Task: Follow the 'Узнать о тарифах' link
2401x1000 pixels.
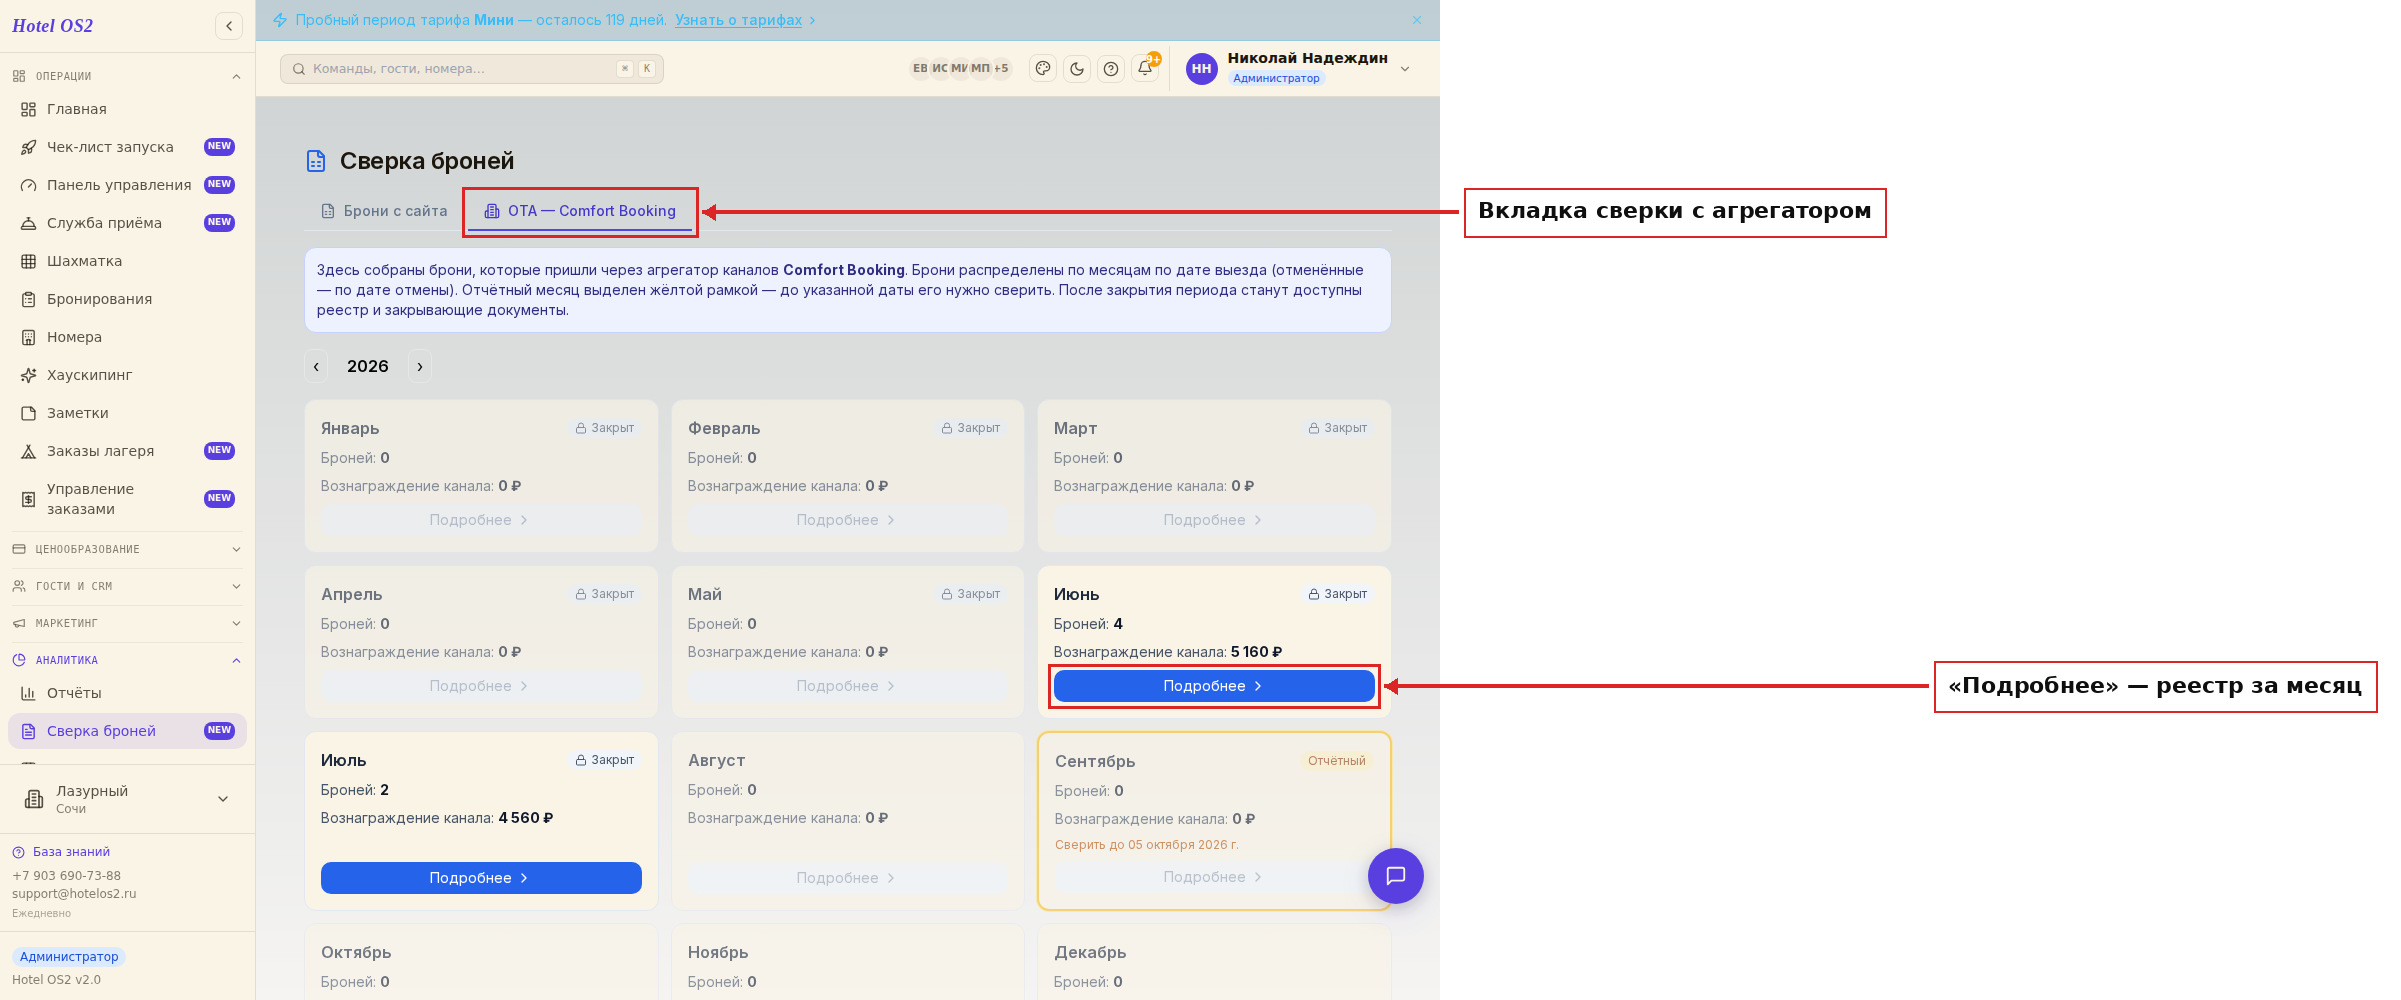Action: 738,20
